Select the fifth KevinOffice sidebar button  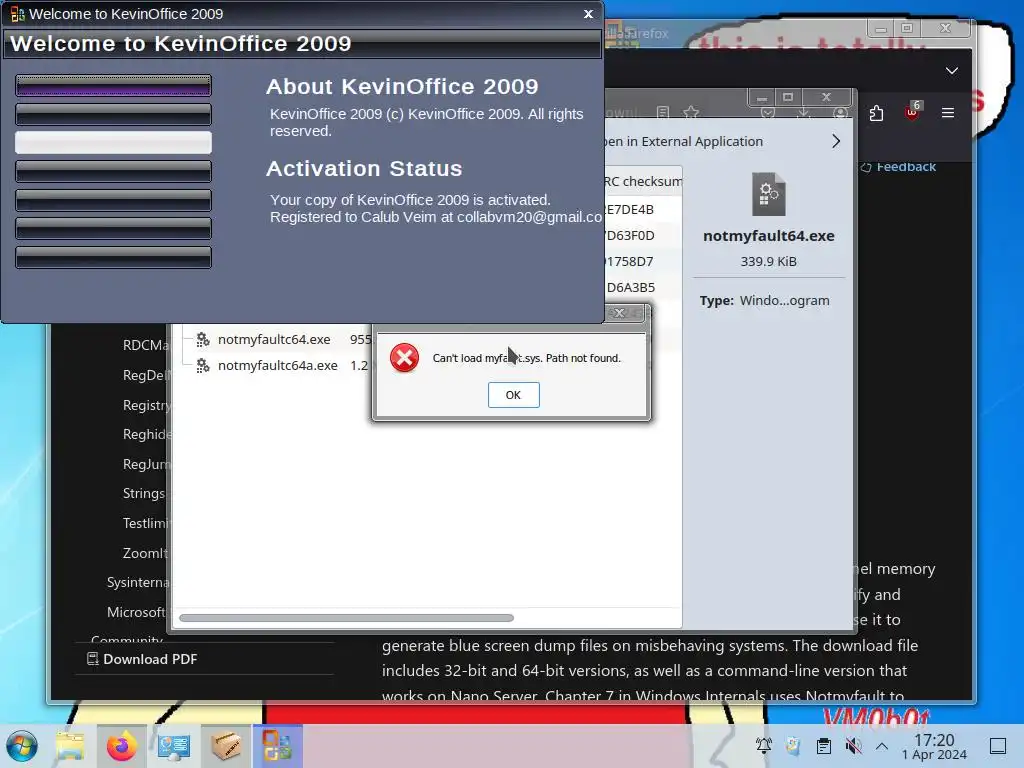point(114,200)
